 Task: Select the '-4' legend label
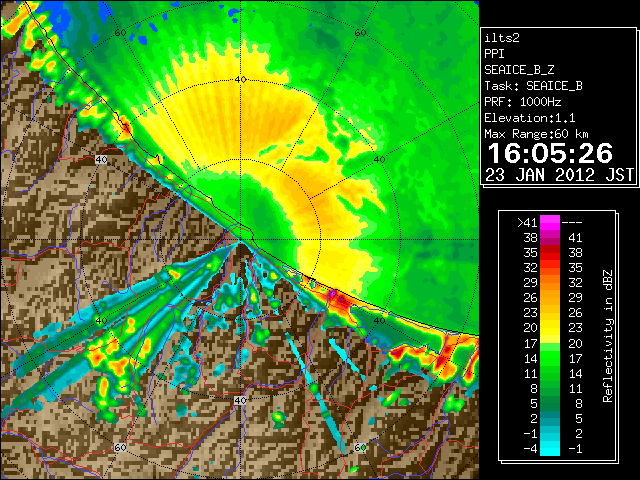[530, 448]
